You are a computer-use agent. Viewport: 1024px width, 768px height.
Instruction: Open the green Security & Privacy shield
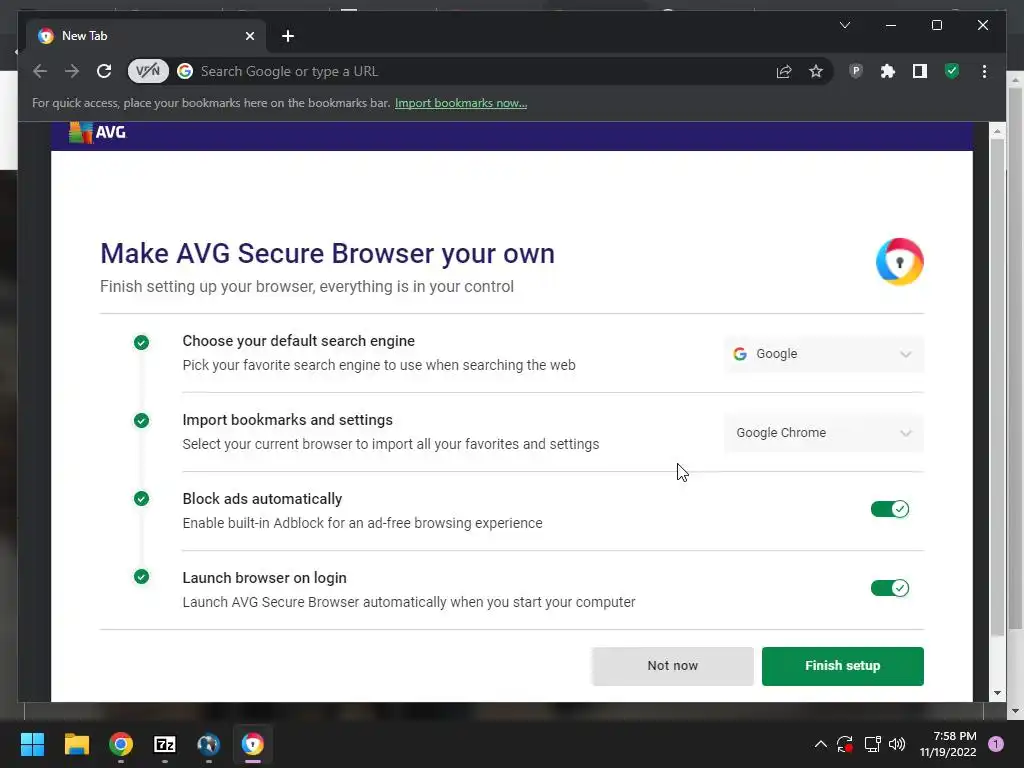click(x=952, y=71)
